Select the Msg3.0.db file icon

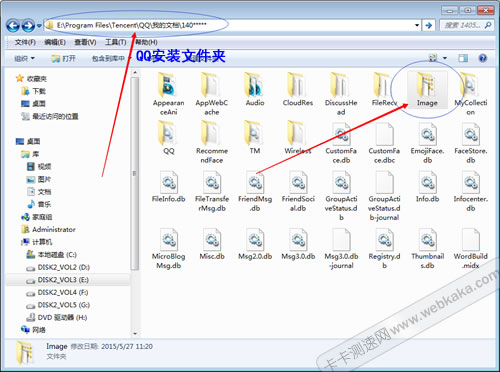tap(298, 240)
